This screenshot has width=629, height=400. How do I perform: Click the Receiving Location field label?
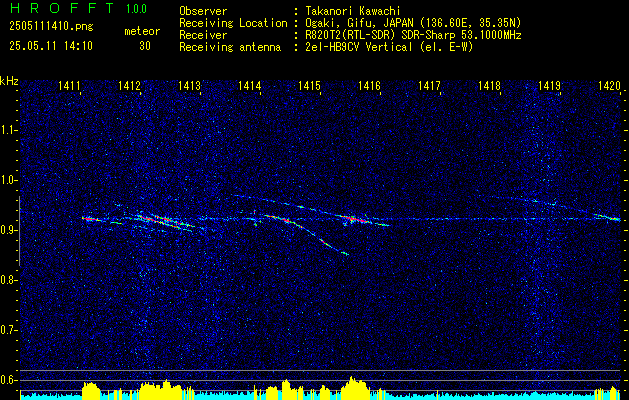point(233,23)
